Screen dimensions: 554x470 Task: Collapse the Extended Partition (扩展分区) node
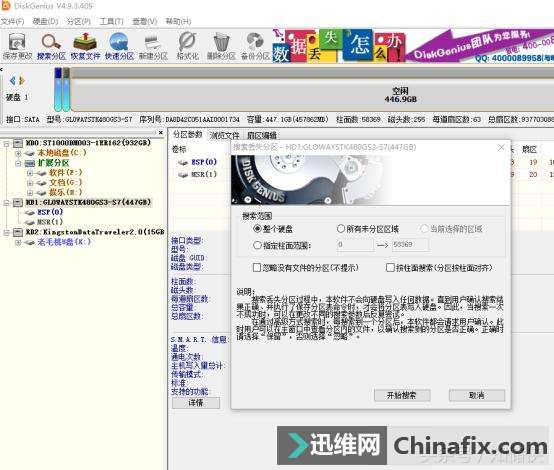click(x=18, y=163)
